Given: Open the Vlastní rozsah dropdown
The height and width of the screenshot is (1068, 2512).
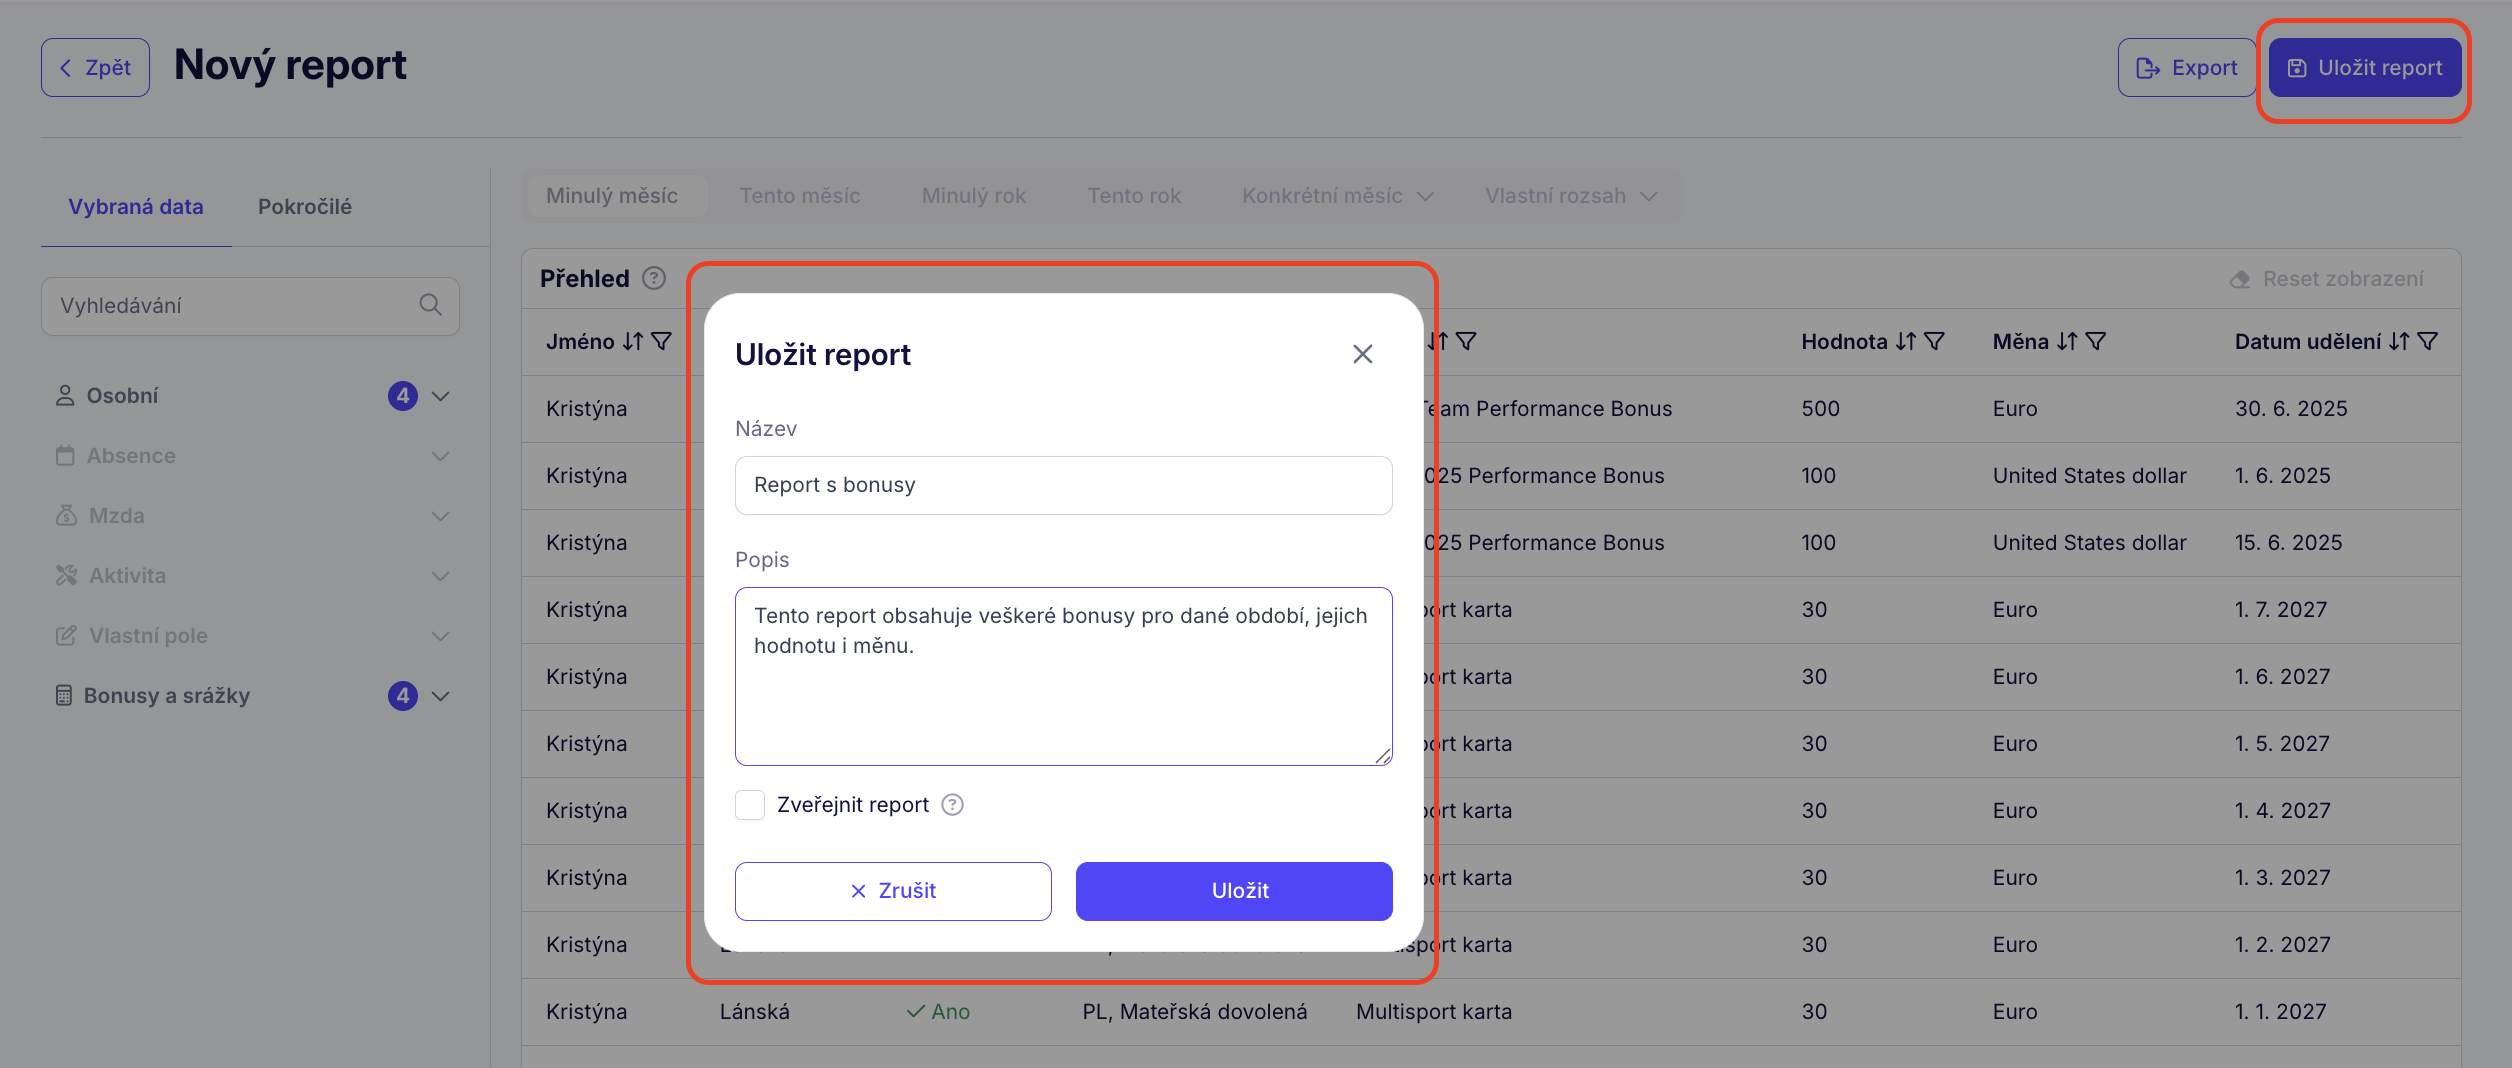Looking at the screenshot, I should (1570, 196).
